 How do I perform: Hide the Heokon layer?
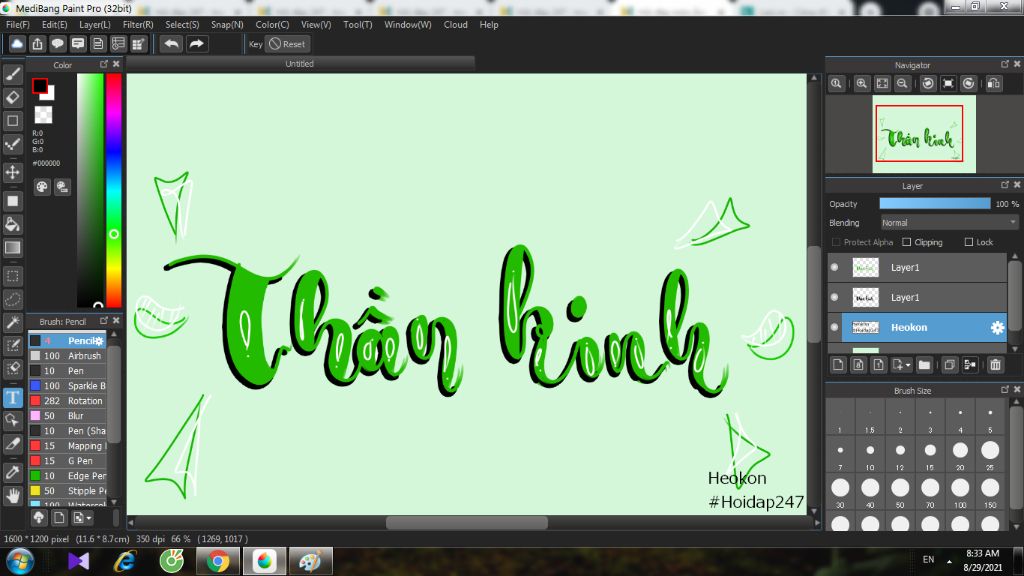point(835,327)
